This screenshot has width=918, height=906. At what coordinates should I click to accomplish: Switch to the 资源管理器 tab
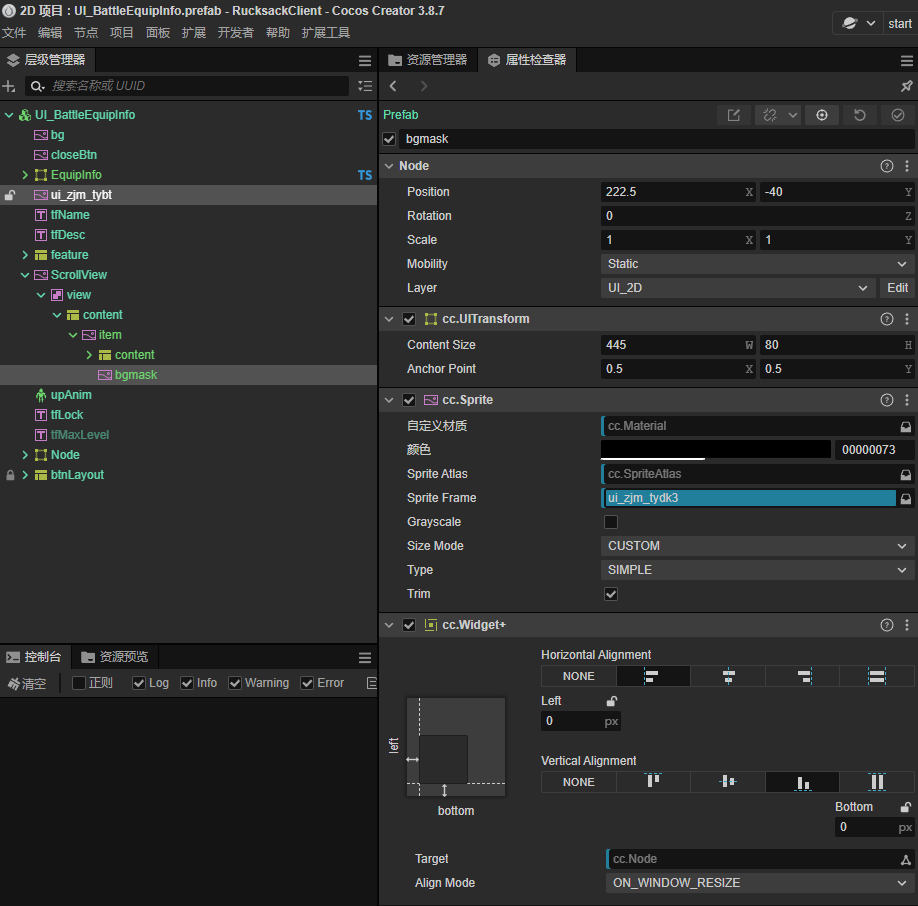pos(427,60)
